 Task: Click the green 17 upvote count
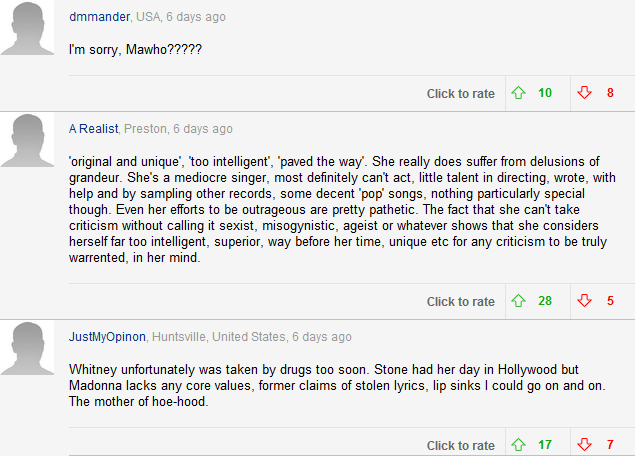545,445
